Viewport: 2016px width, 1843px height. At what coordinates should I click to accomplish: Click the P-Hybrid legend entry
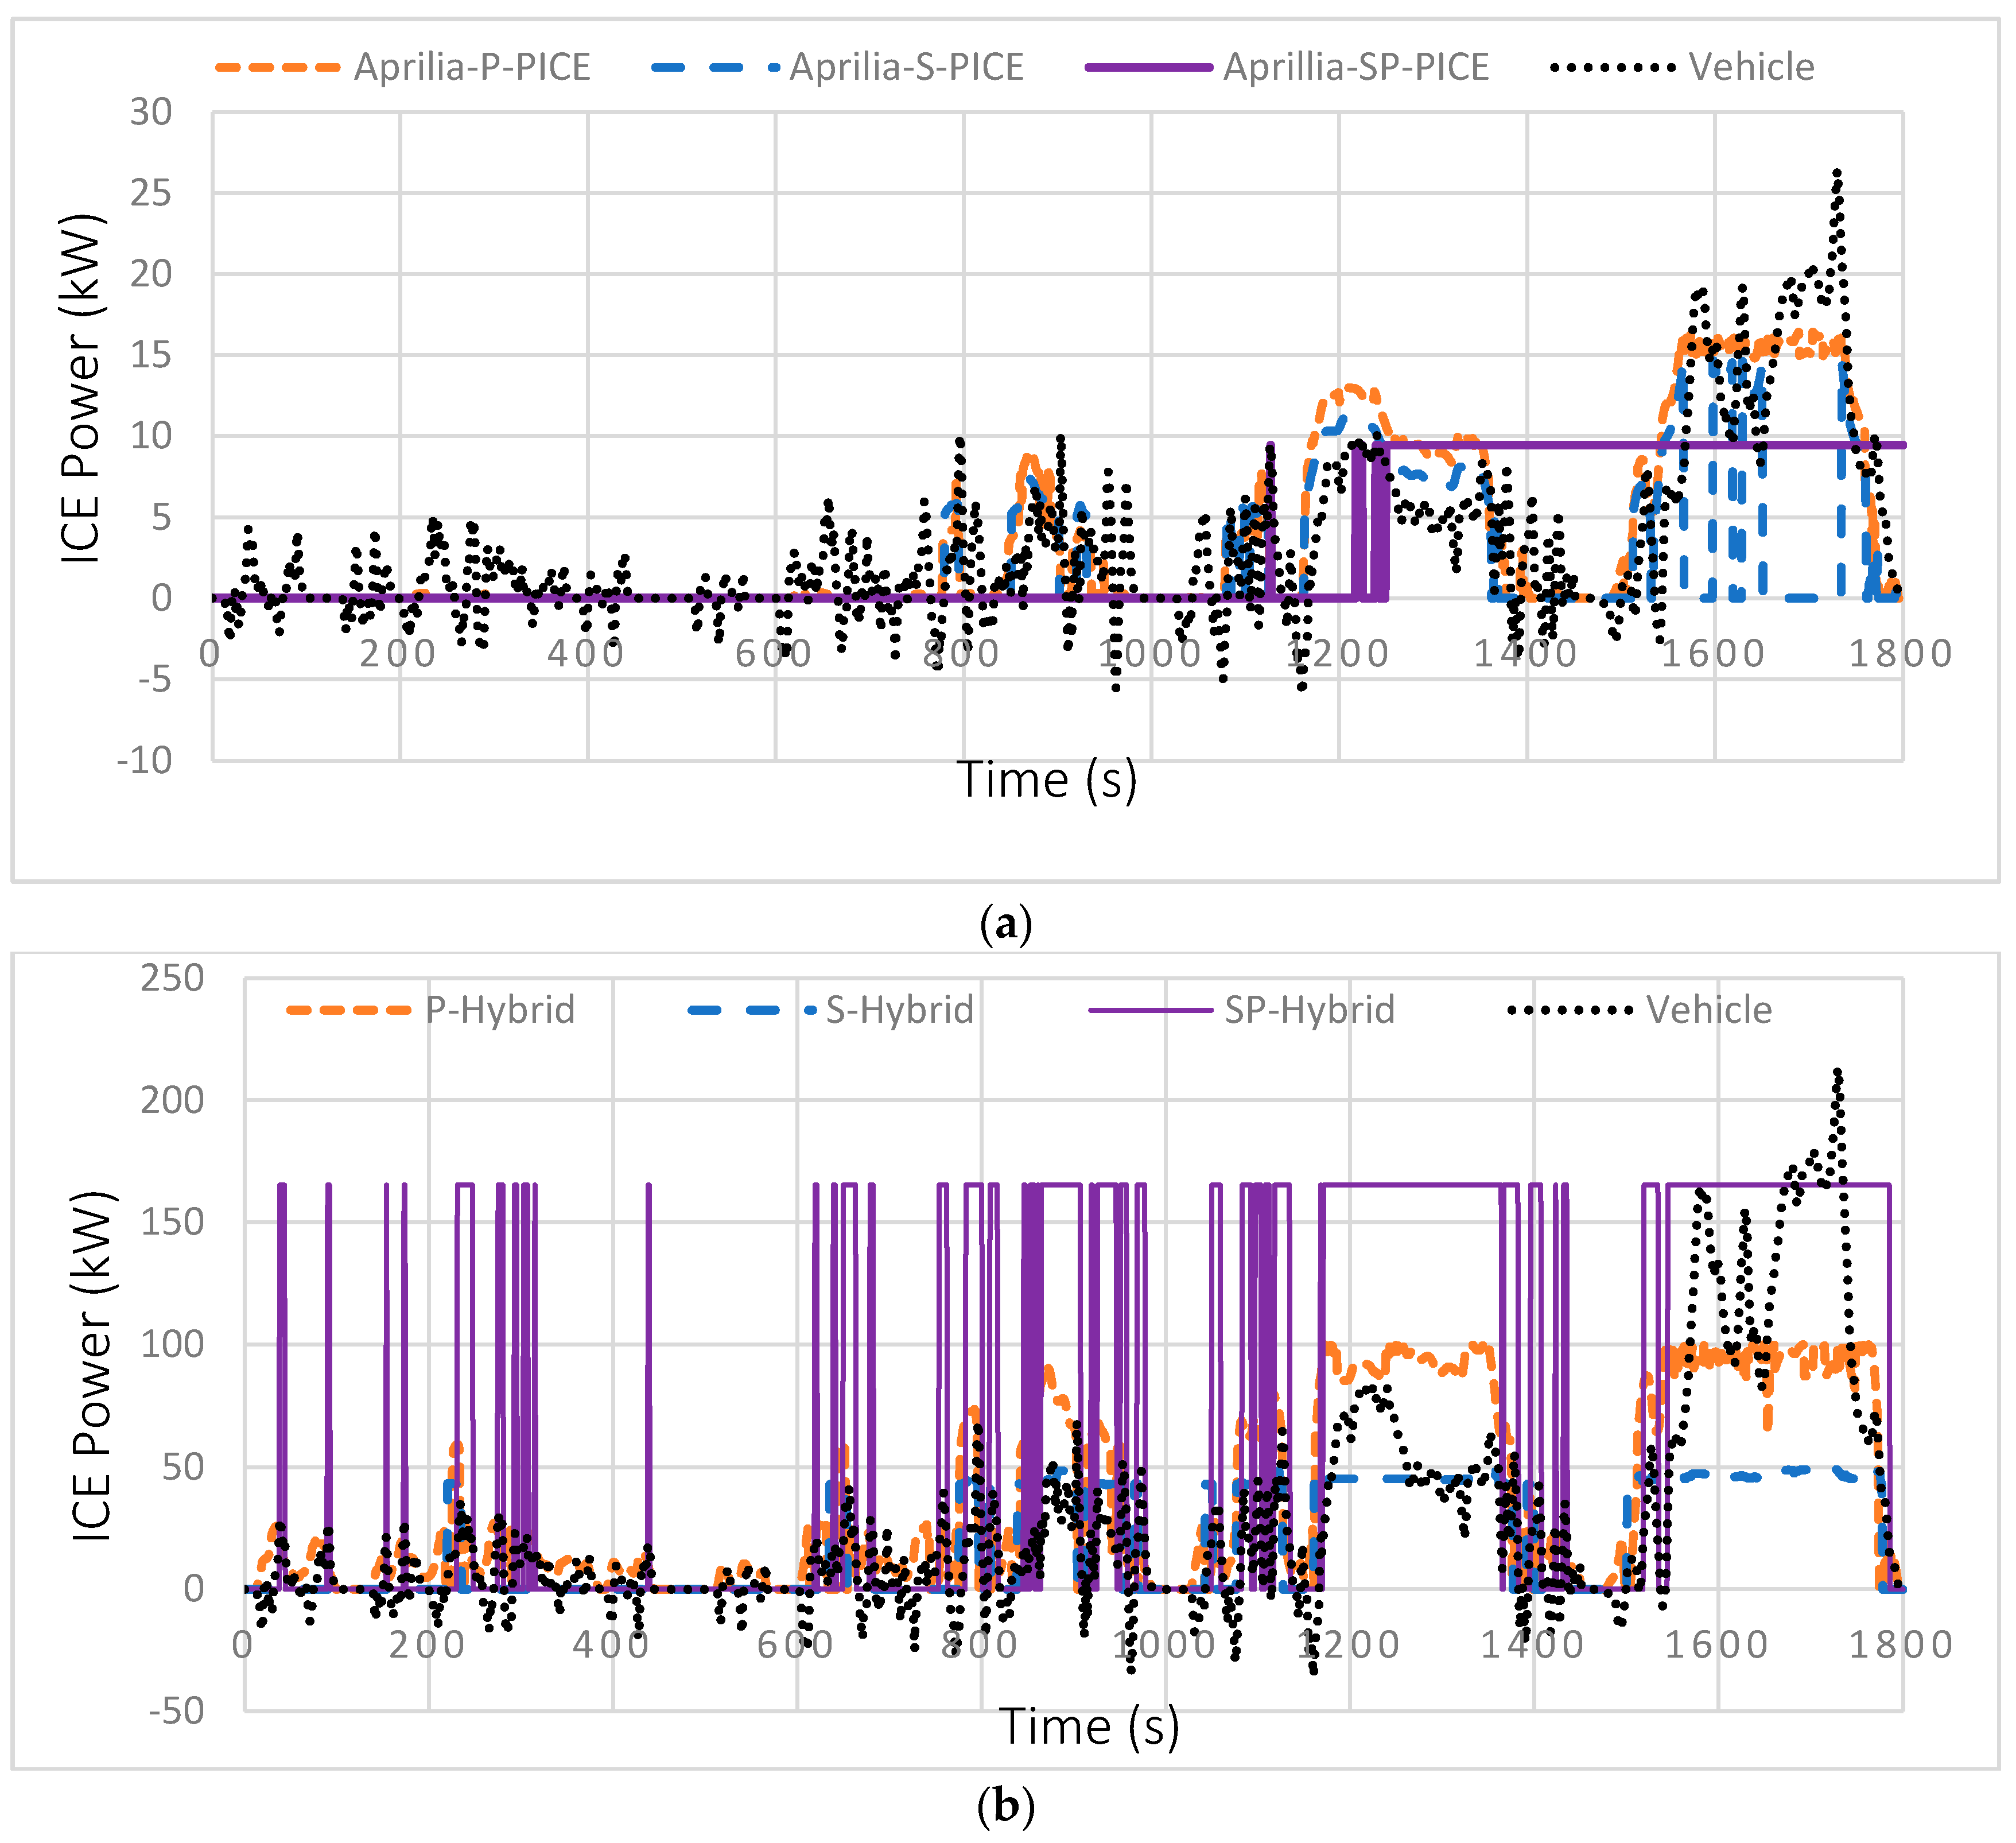(x=500, y=1010)
